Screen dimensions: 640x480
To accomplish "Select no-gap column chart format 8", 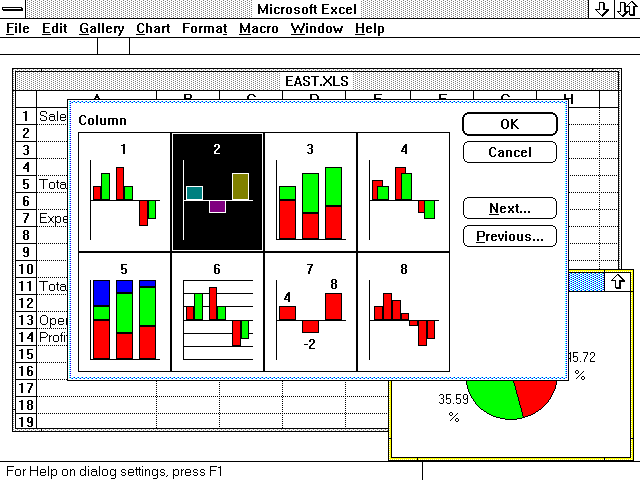I will pos(404,312).
